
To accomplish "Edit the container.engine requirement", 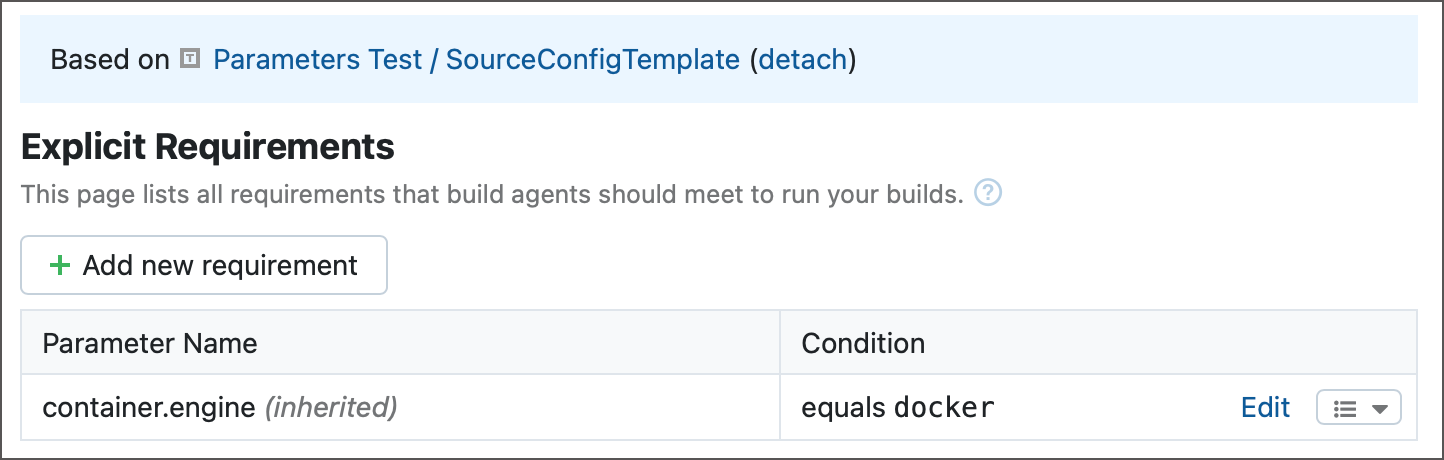I will coord(1265,407).
